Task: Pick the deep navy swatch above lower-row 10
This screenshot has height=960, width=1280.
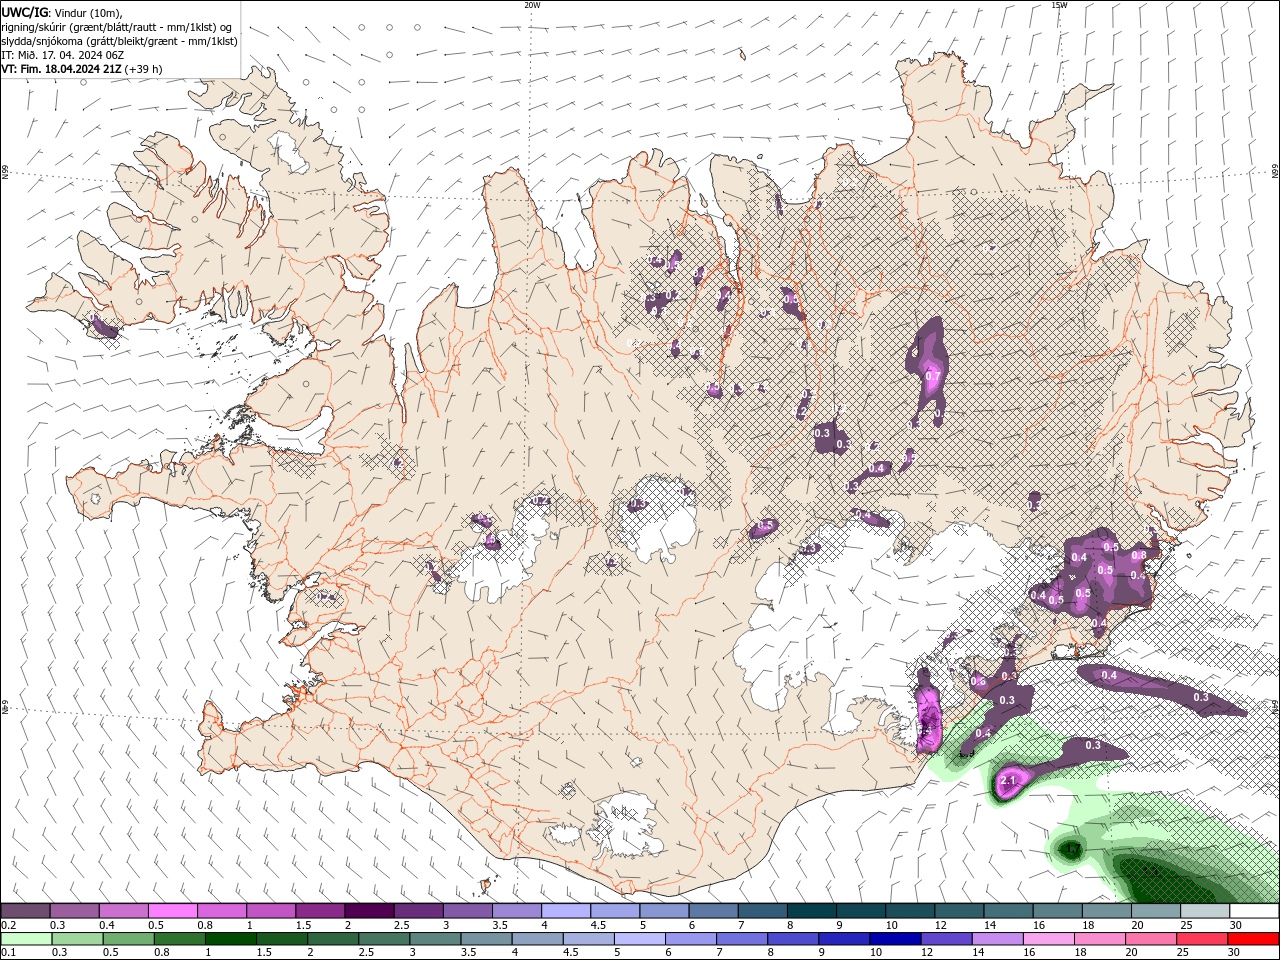Action: pos(895,939)
